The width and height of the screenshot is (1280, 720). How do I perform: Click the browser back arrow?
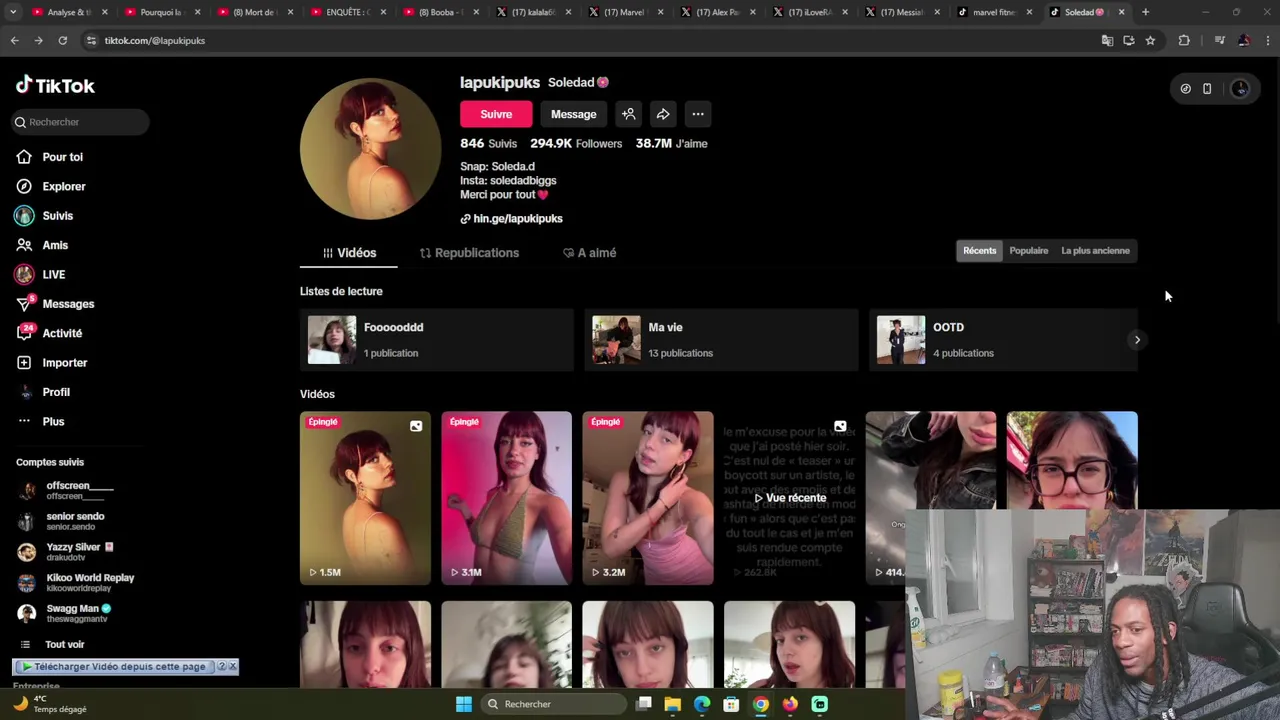(x=14, y=41)
